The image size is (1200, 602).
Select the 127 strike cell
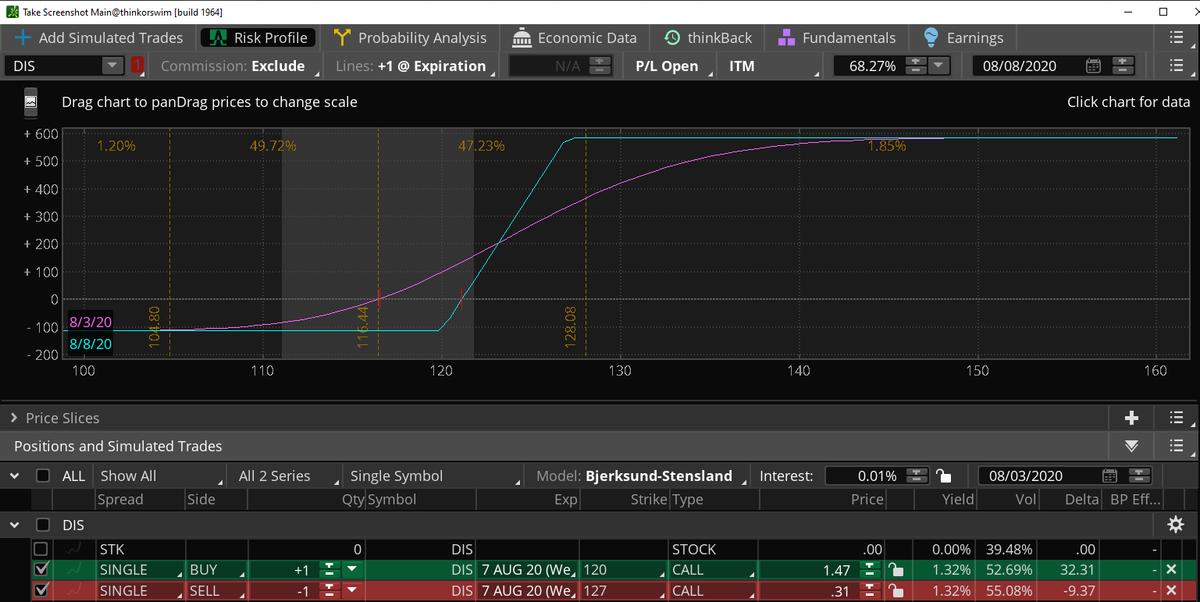(x=623, y=591)
